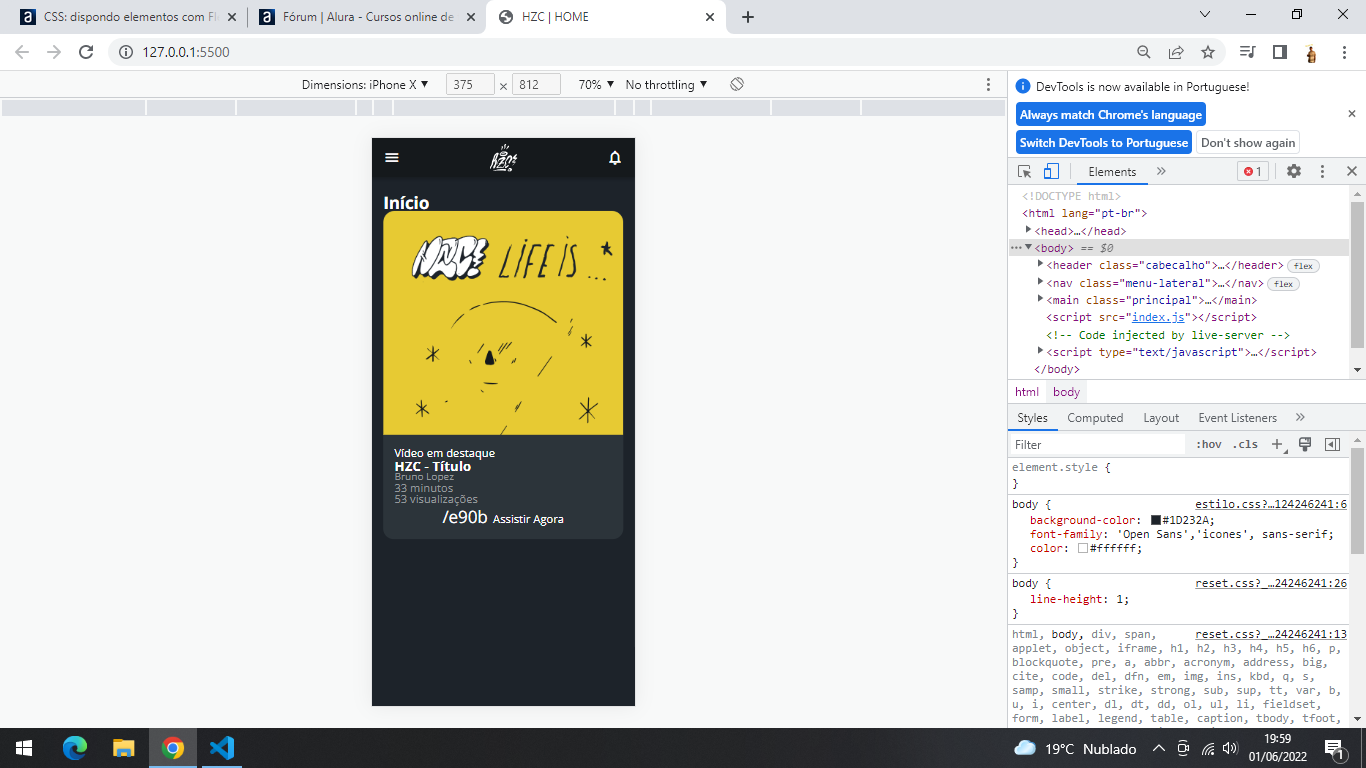Click Assistir Agora in the video card
The width and height of the screenshot is (1366, 768).
[528, 519]
